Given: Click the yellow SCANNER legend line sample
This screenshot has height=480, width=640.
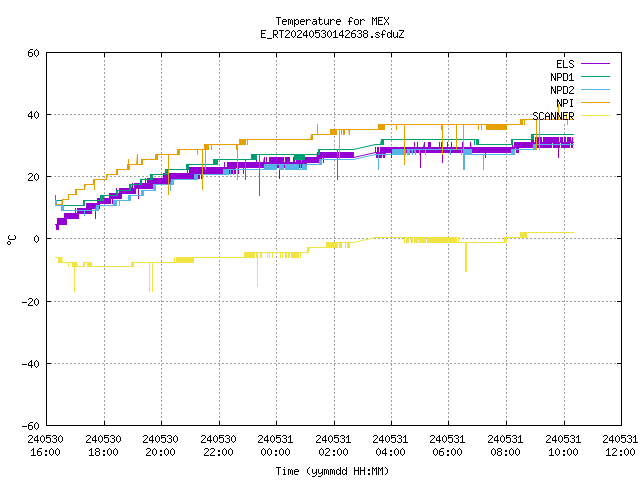Looking at the screenshot, I should (x=595, y=116).
